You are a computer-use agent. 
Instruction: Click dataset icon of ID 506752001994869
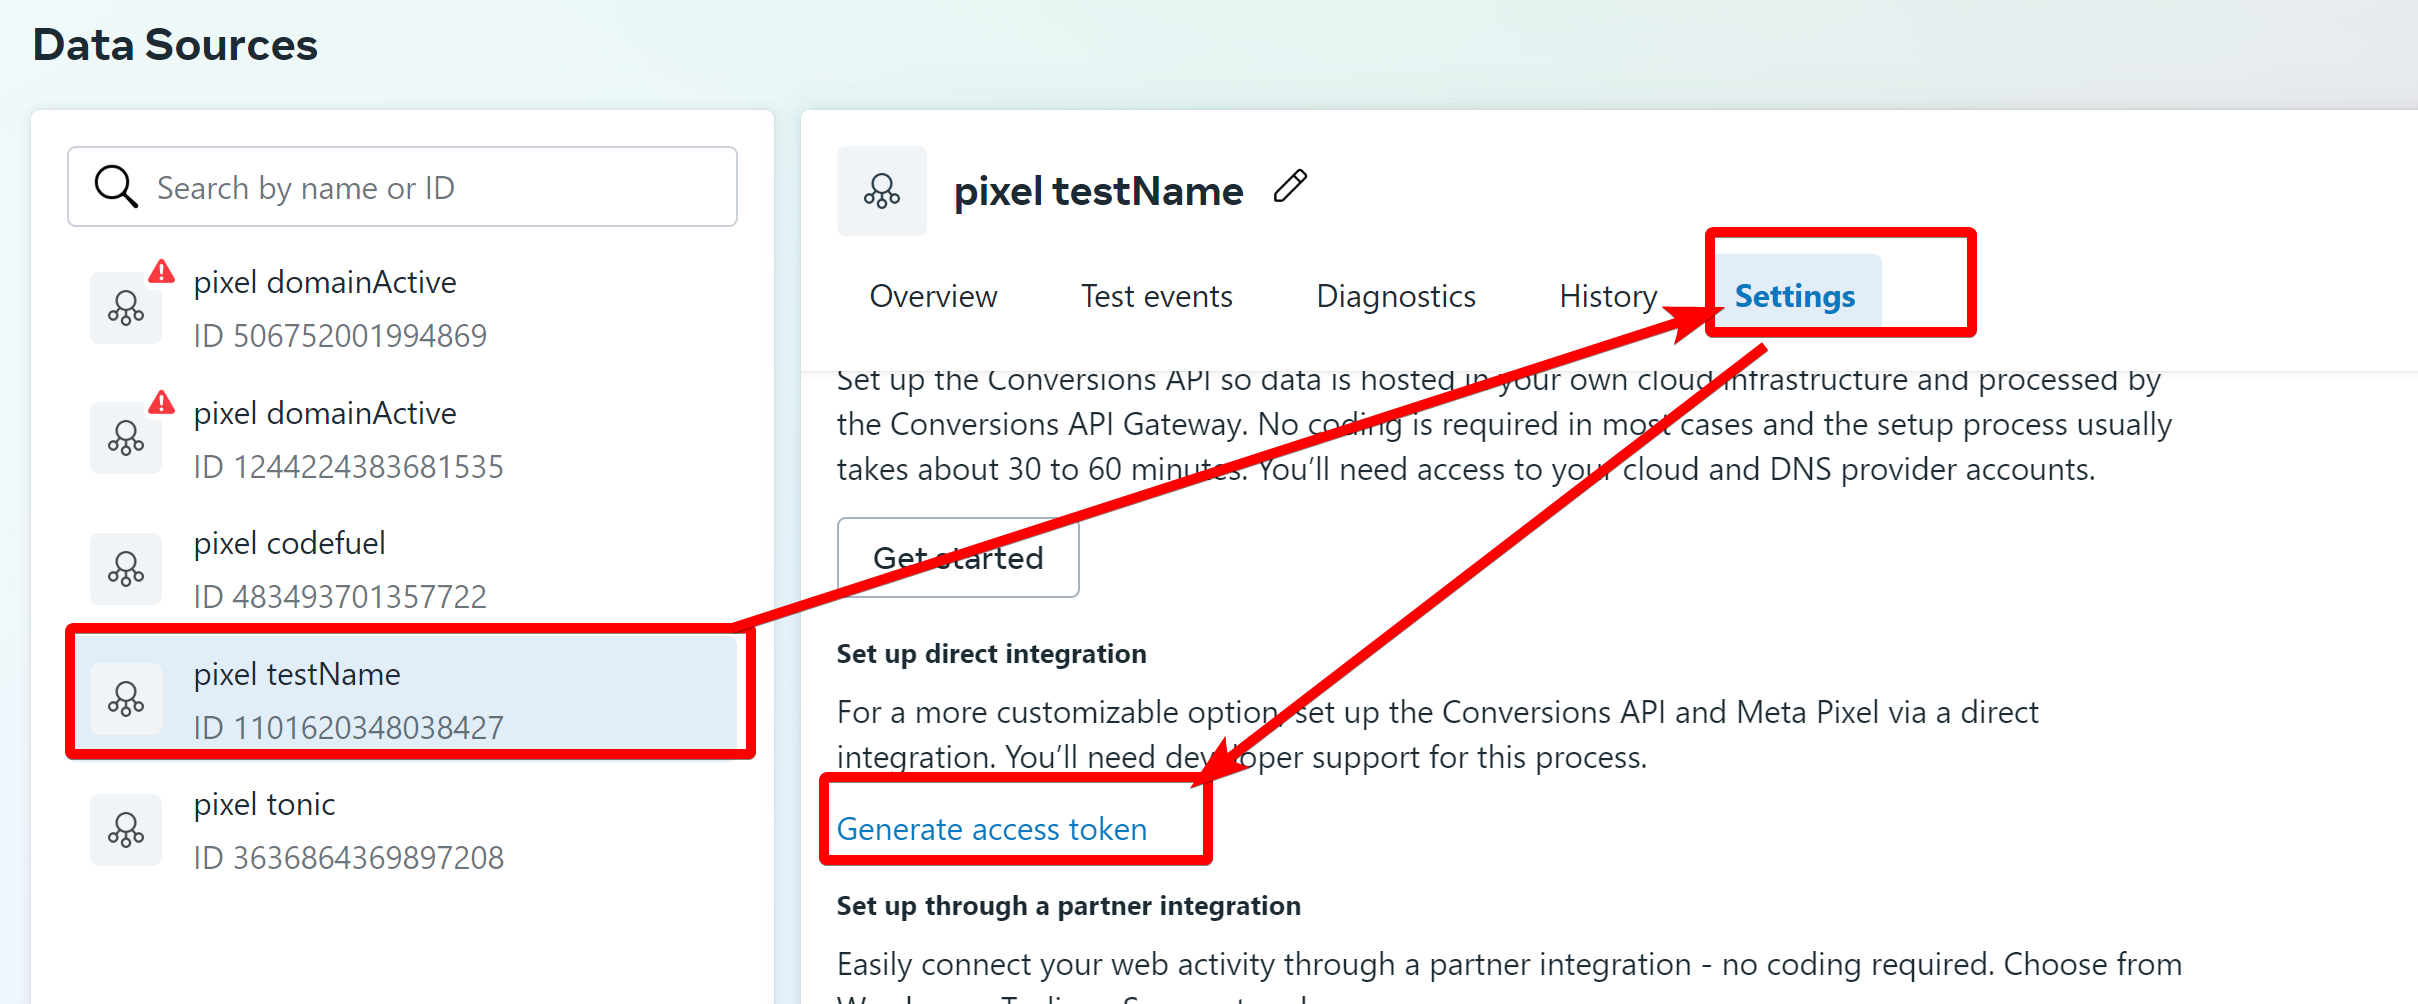point(126,308)
